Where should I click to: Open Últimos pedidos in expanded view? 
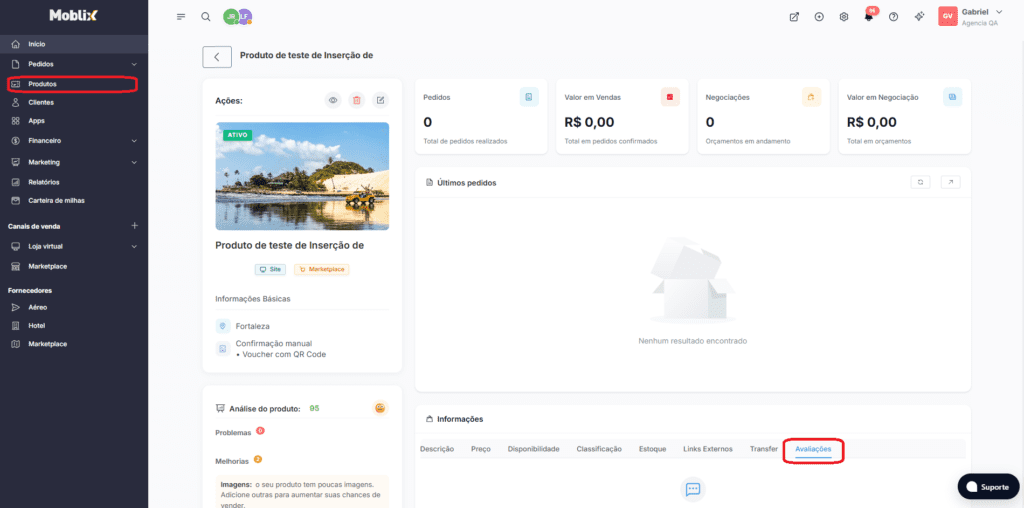point(951,182)
